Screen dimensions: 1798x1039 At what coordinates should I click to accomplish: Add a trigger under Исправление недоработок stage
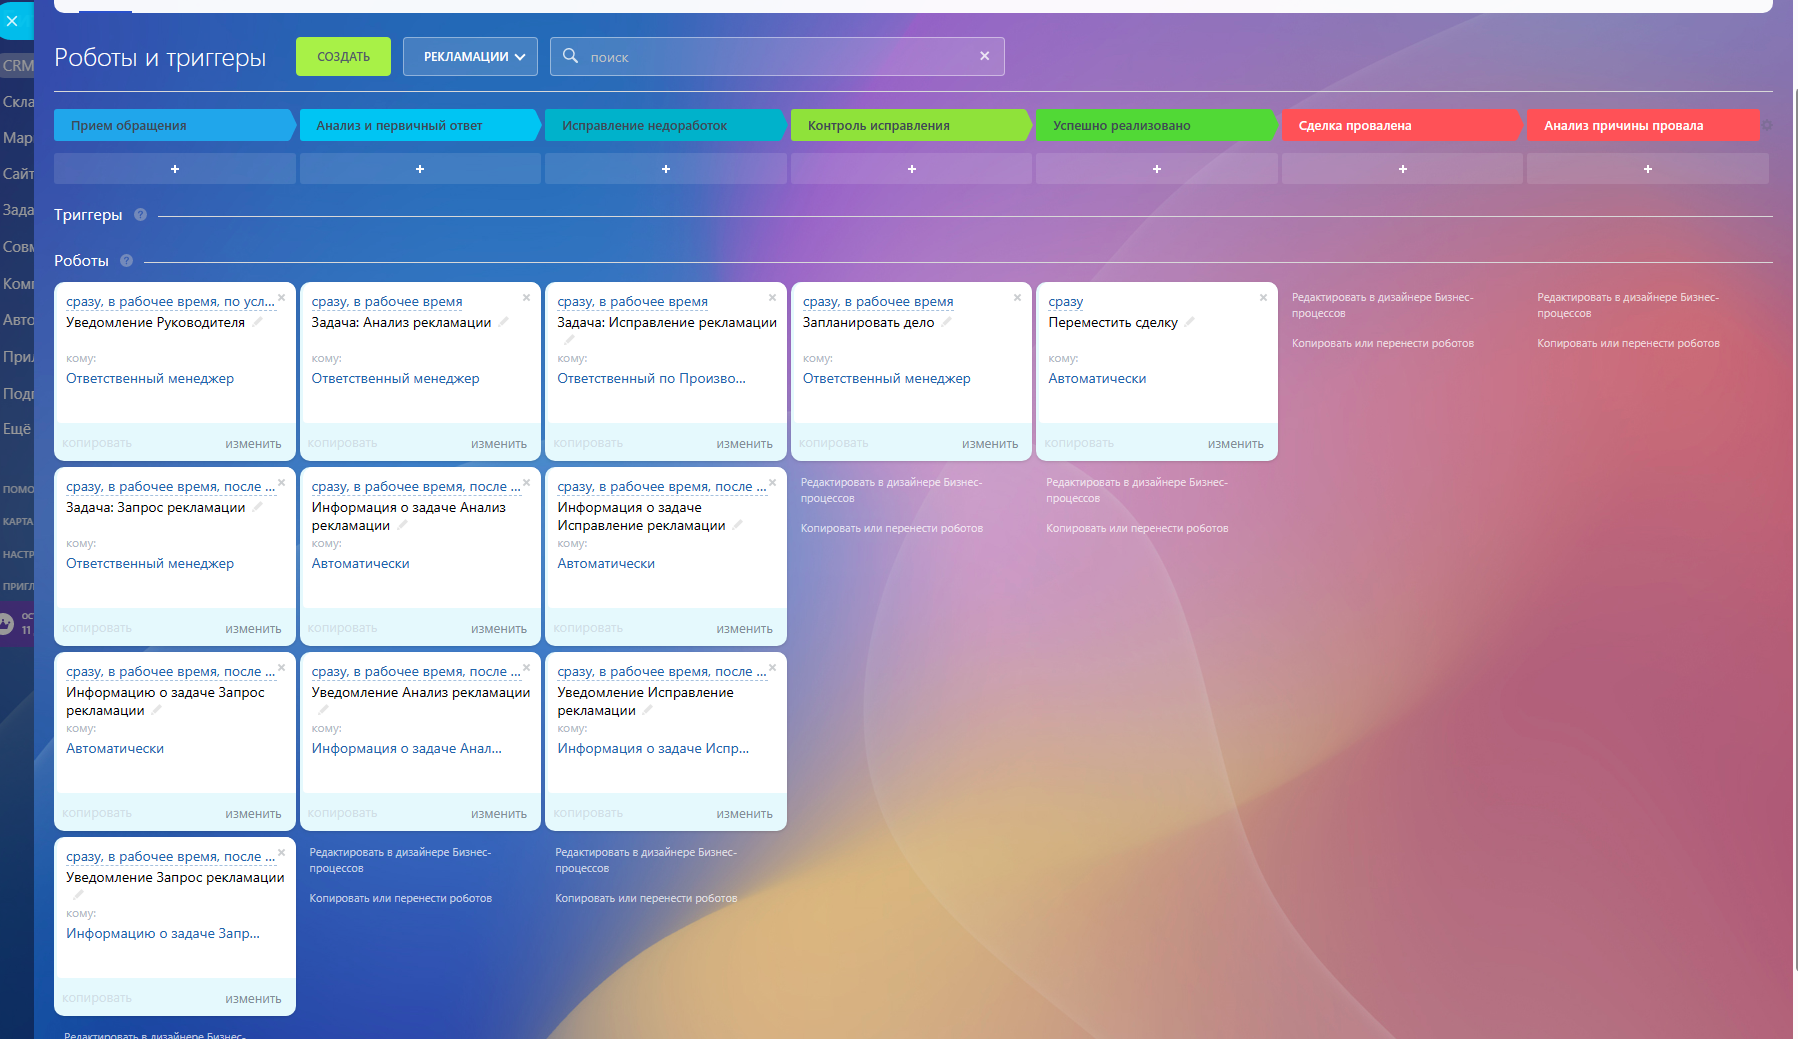click(x=666, y=169)
